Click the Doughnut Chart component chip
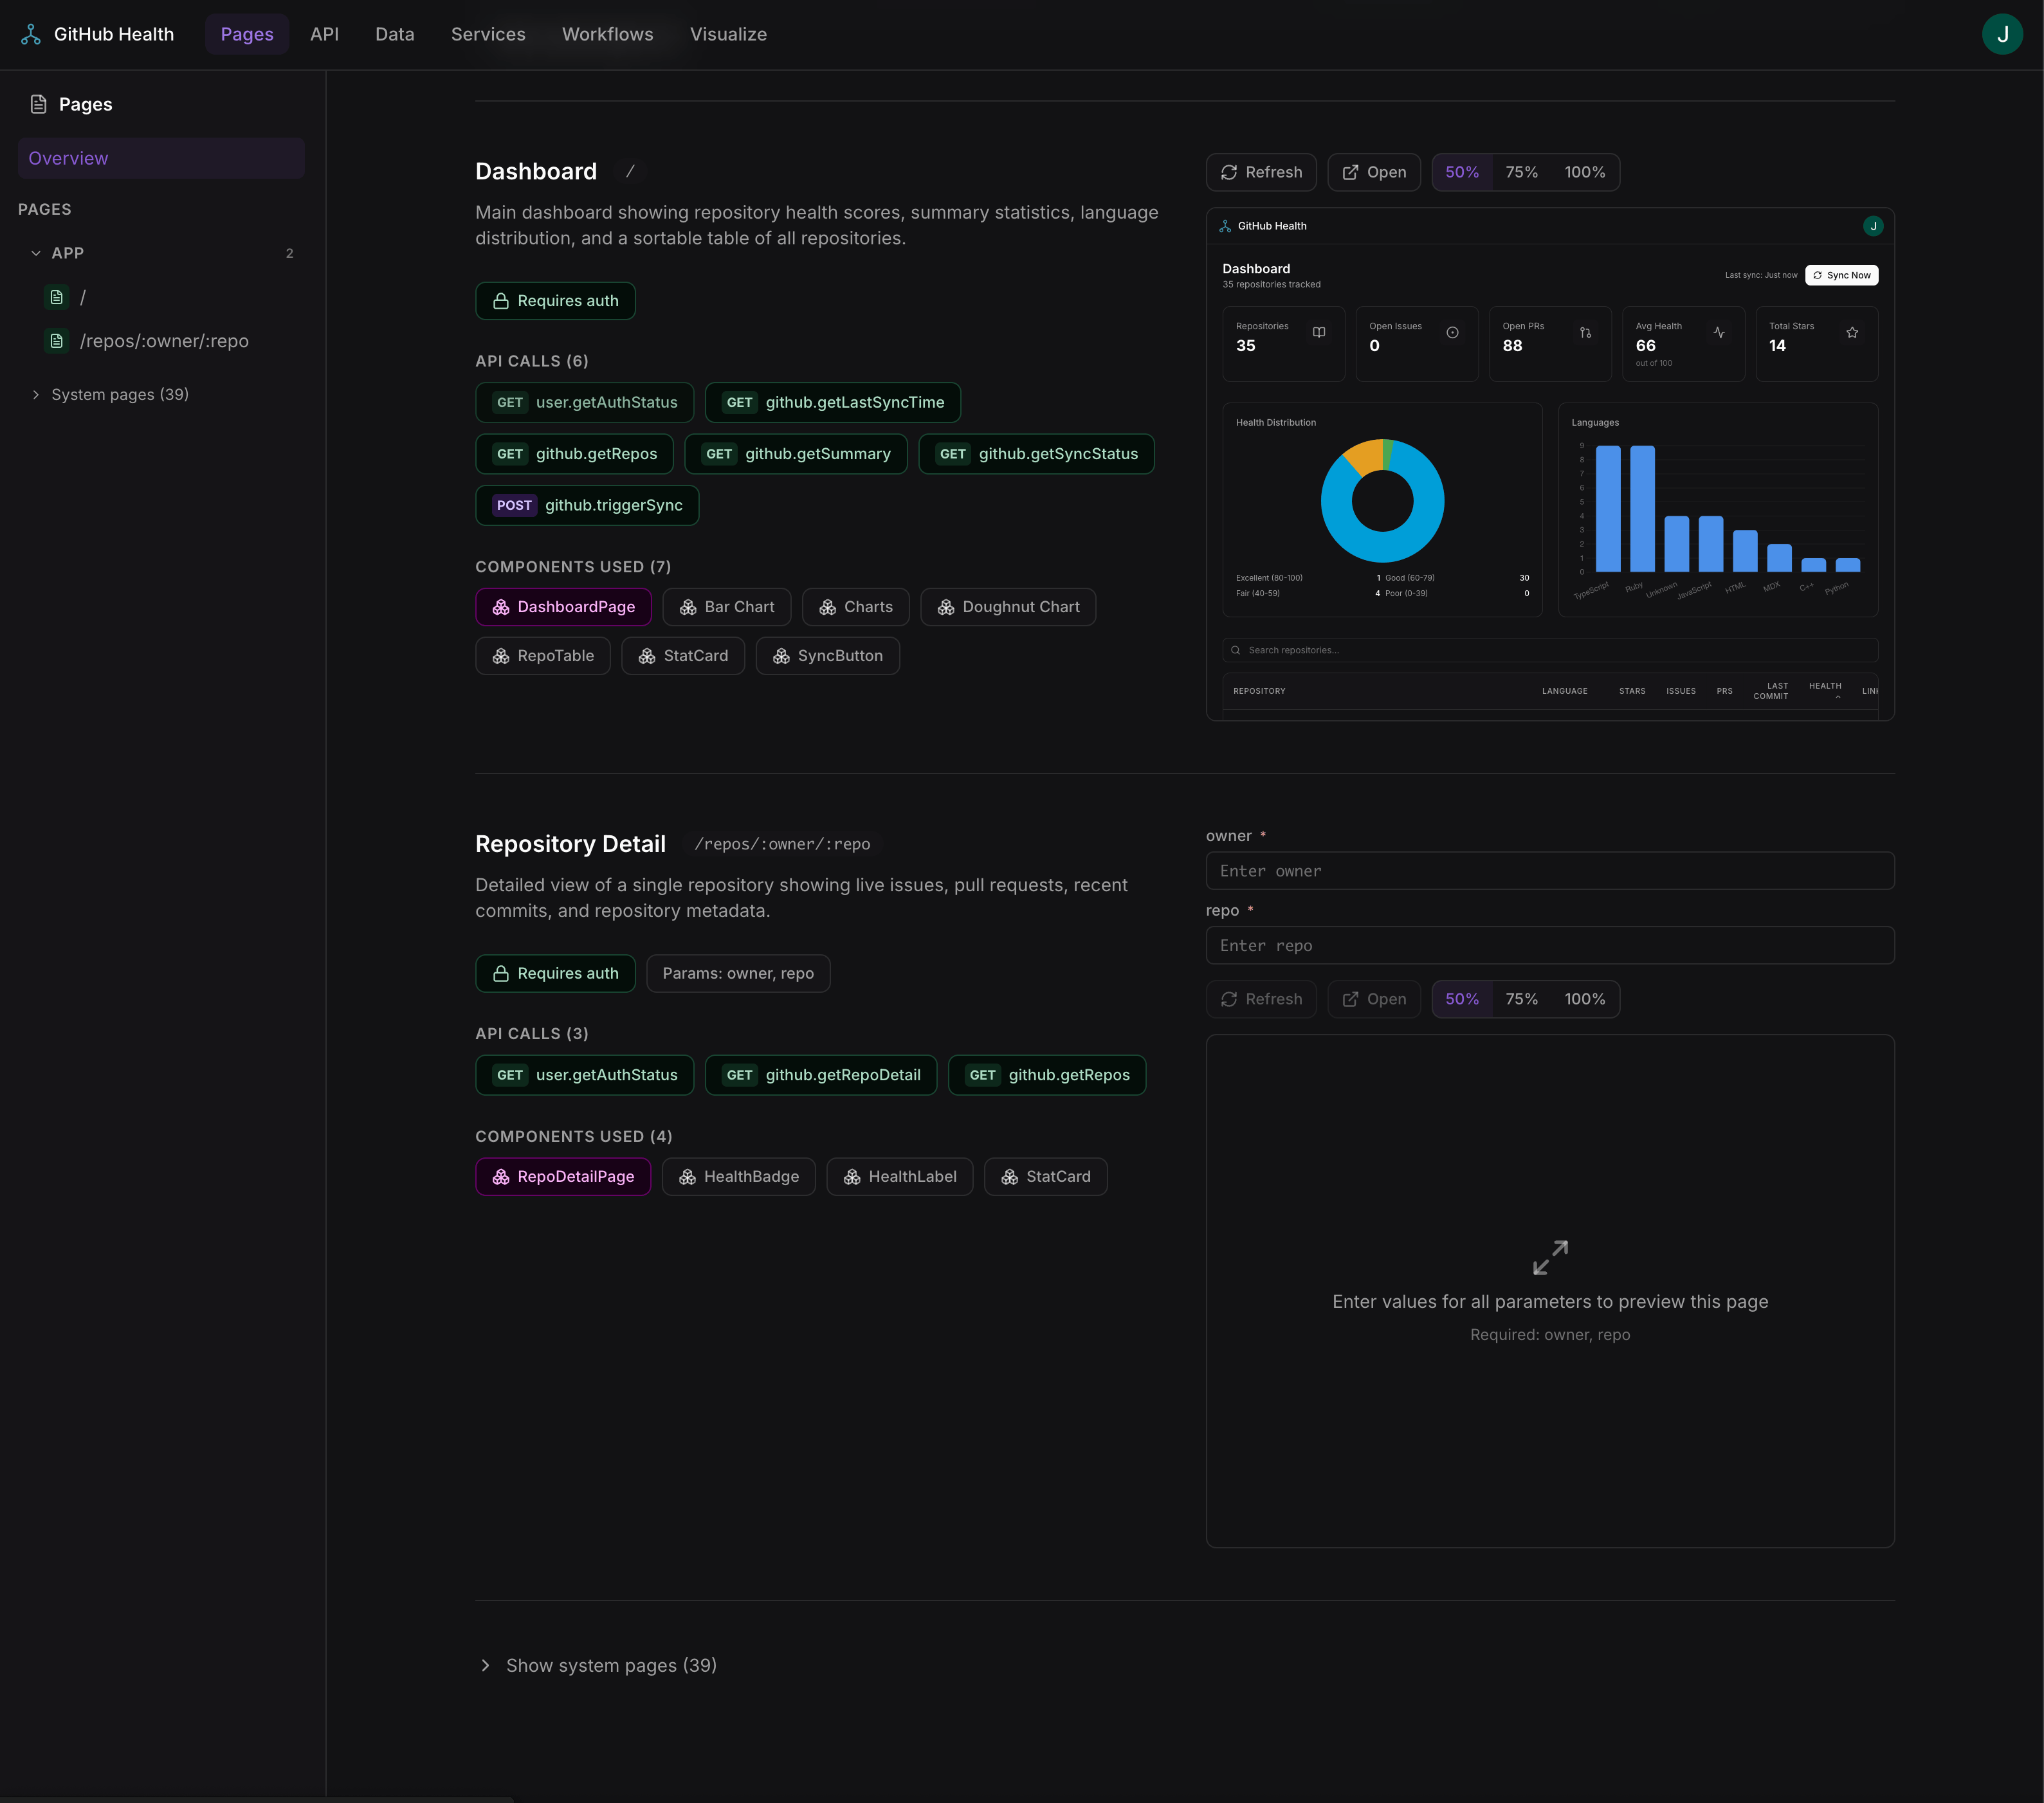 pos(1008,607)
